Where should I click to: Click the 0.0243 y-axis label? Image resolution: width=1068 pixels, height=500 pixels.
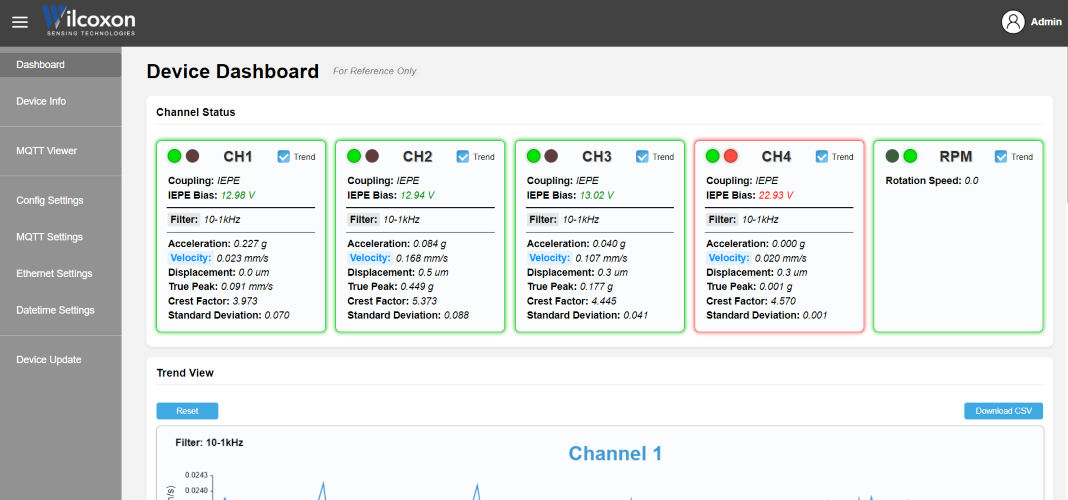click(x=196, y=475)
